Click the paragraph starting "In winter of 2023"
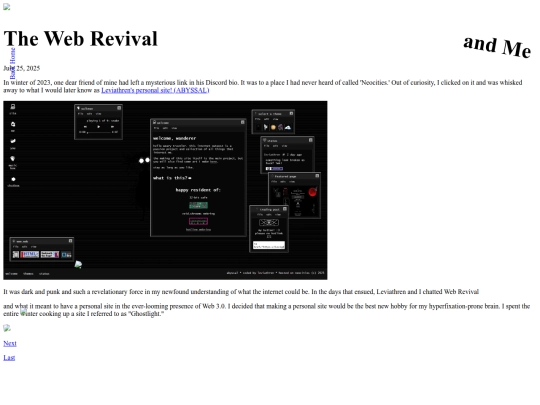This screenshot has width=540, height=405. (x=263, y=86)
